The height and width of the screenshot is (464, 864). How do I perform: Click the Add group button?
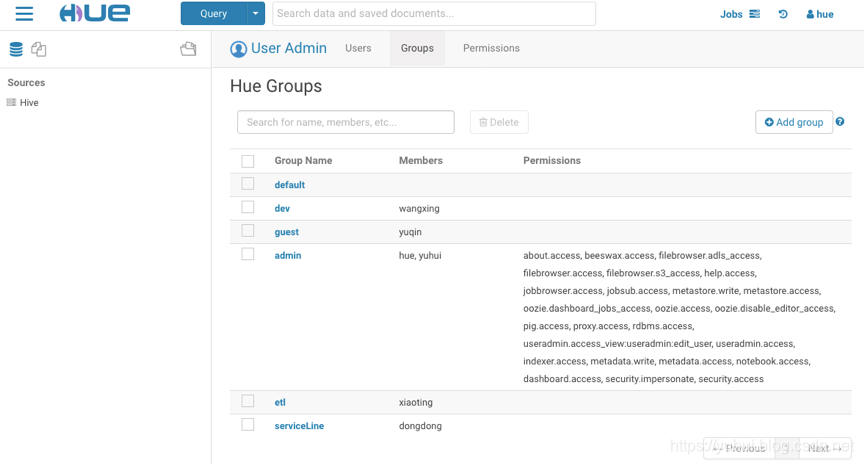point(794,122)
